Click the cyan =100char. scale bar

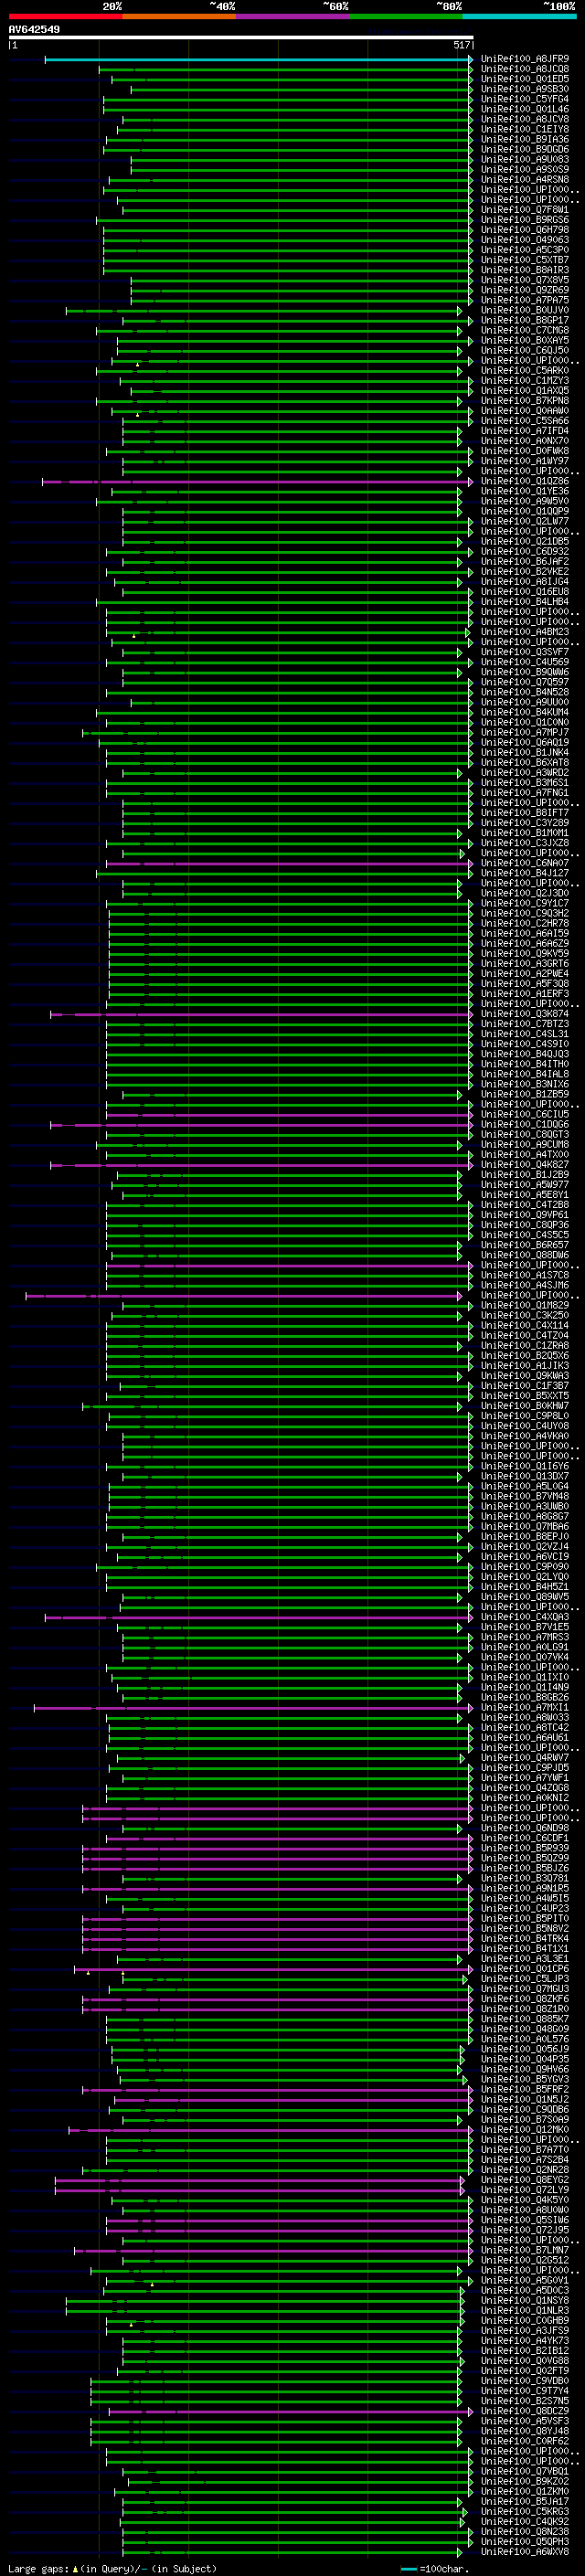click(408, 2569)
